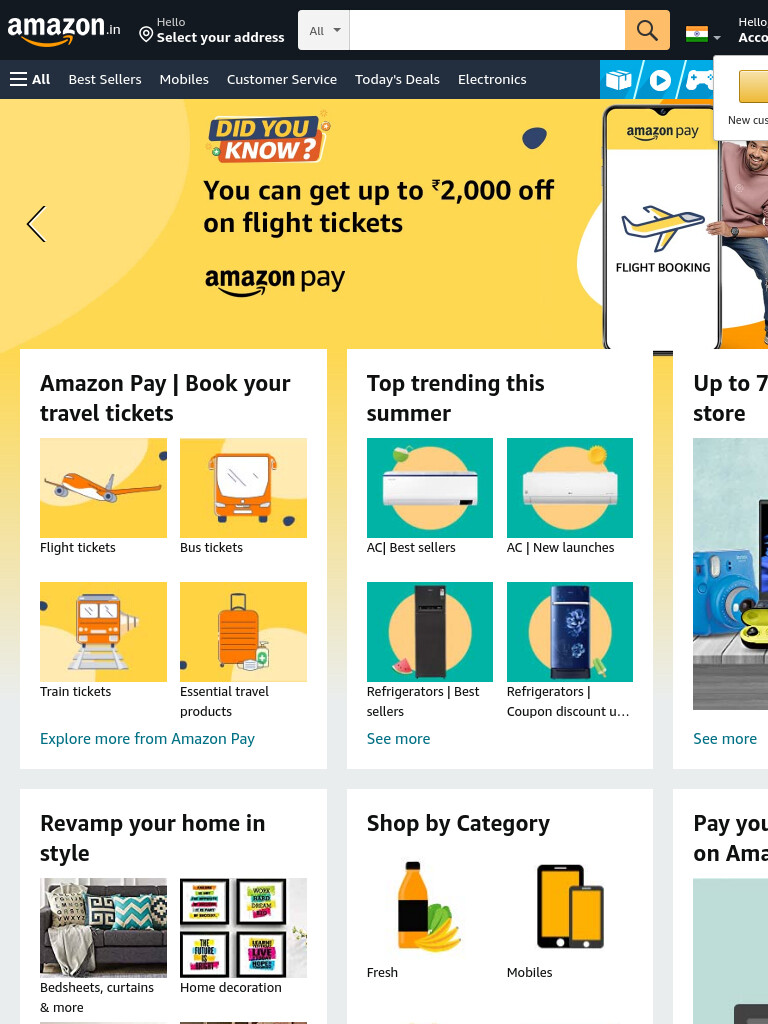Go to Customer Service navigation item
Viewport: 768px width, 1024px height.
coord(281,80)
